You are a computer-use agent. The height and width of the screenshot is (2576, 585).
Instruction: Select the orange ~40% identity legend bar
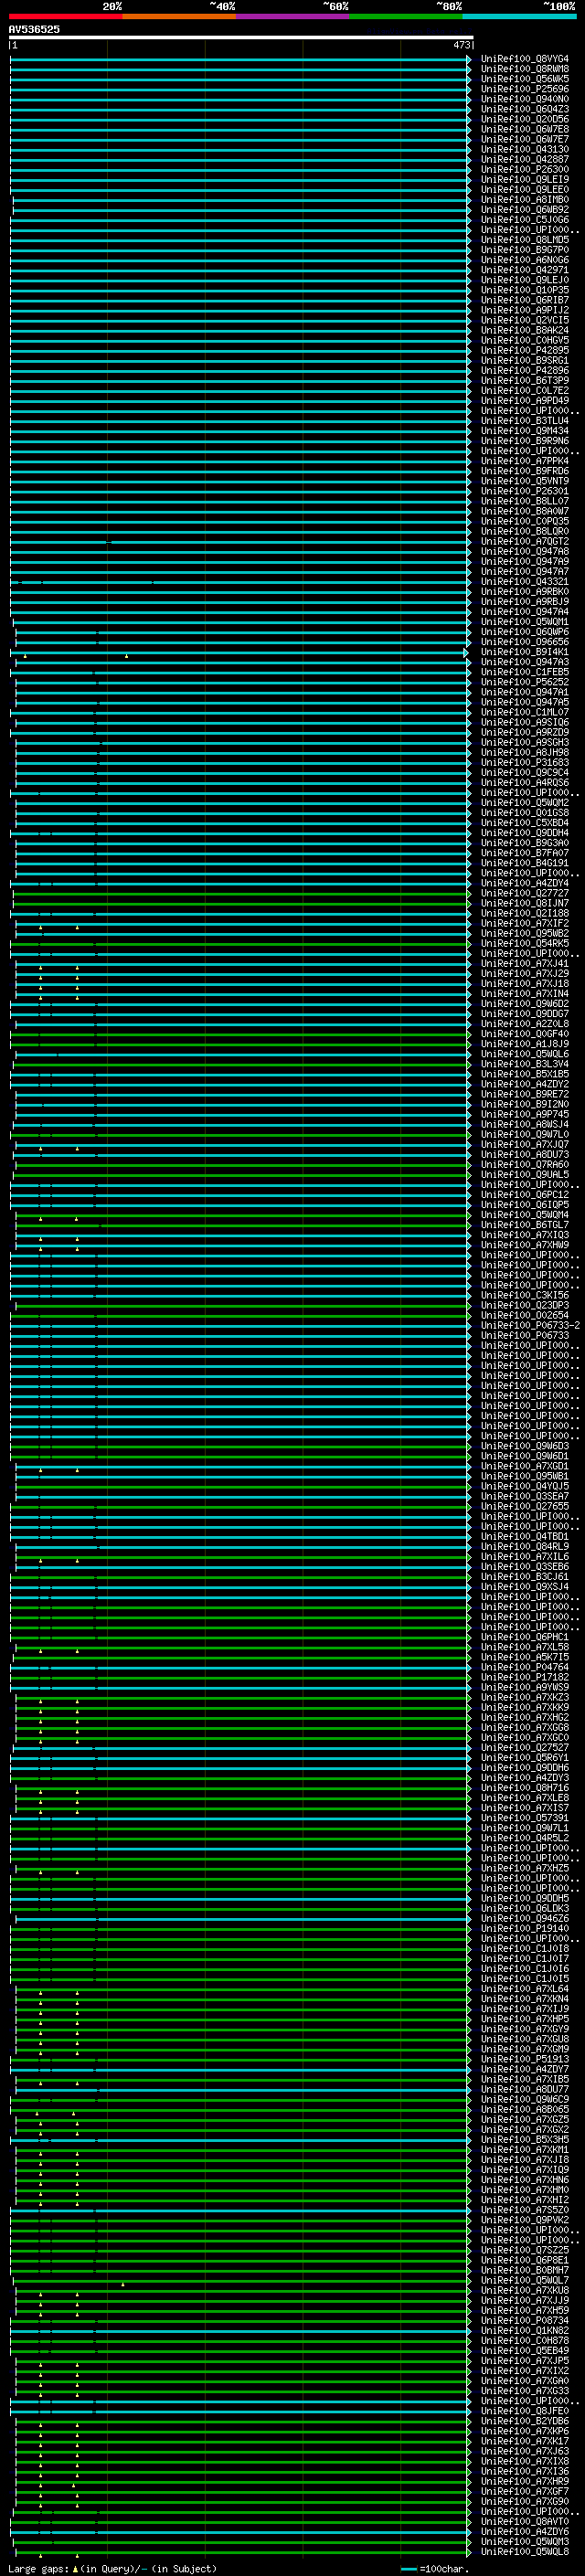click(179, 17)
